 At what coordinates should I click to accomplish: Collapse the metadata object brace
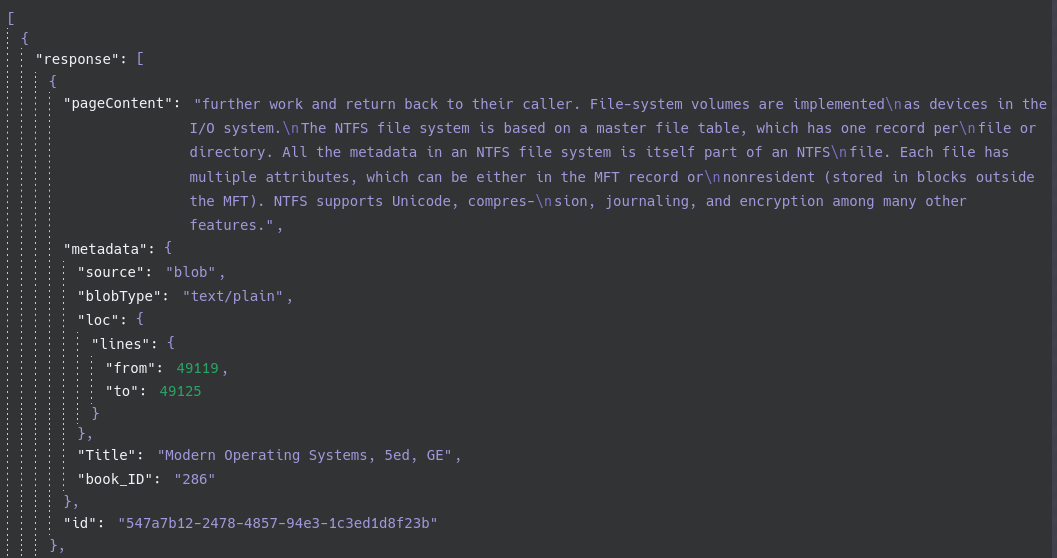pos(169,247)
